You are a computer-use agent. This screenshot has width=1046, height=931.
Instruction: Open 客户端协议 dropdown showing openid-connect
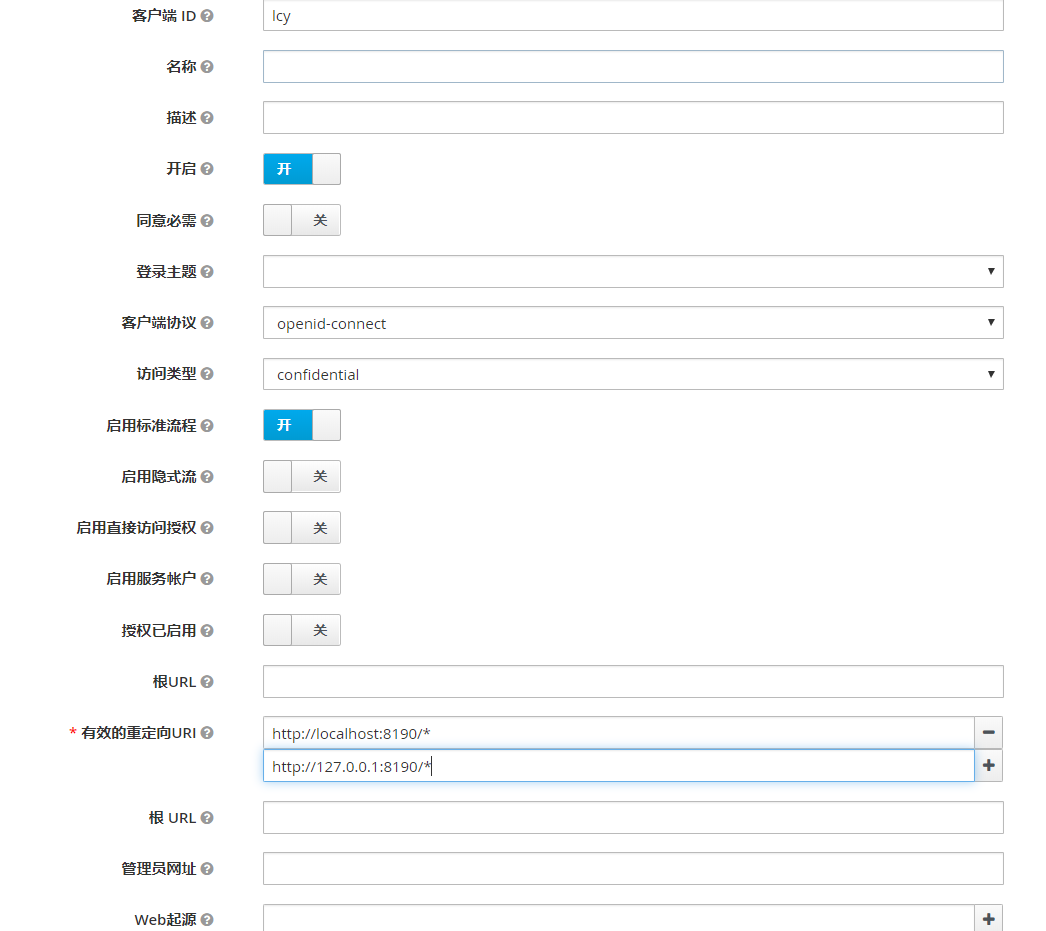coord(632,323)
